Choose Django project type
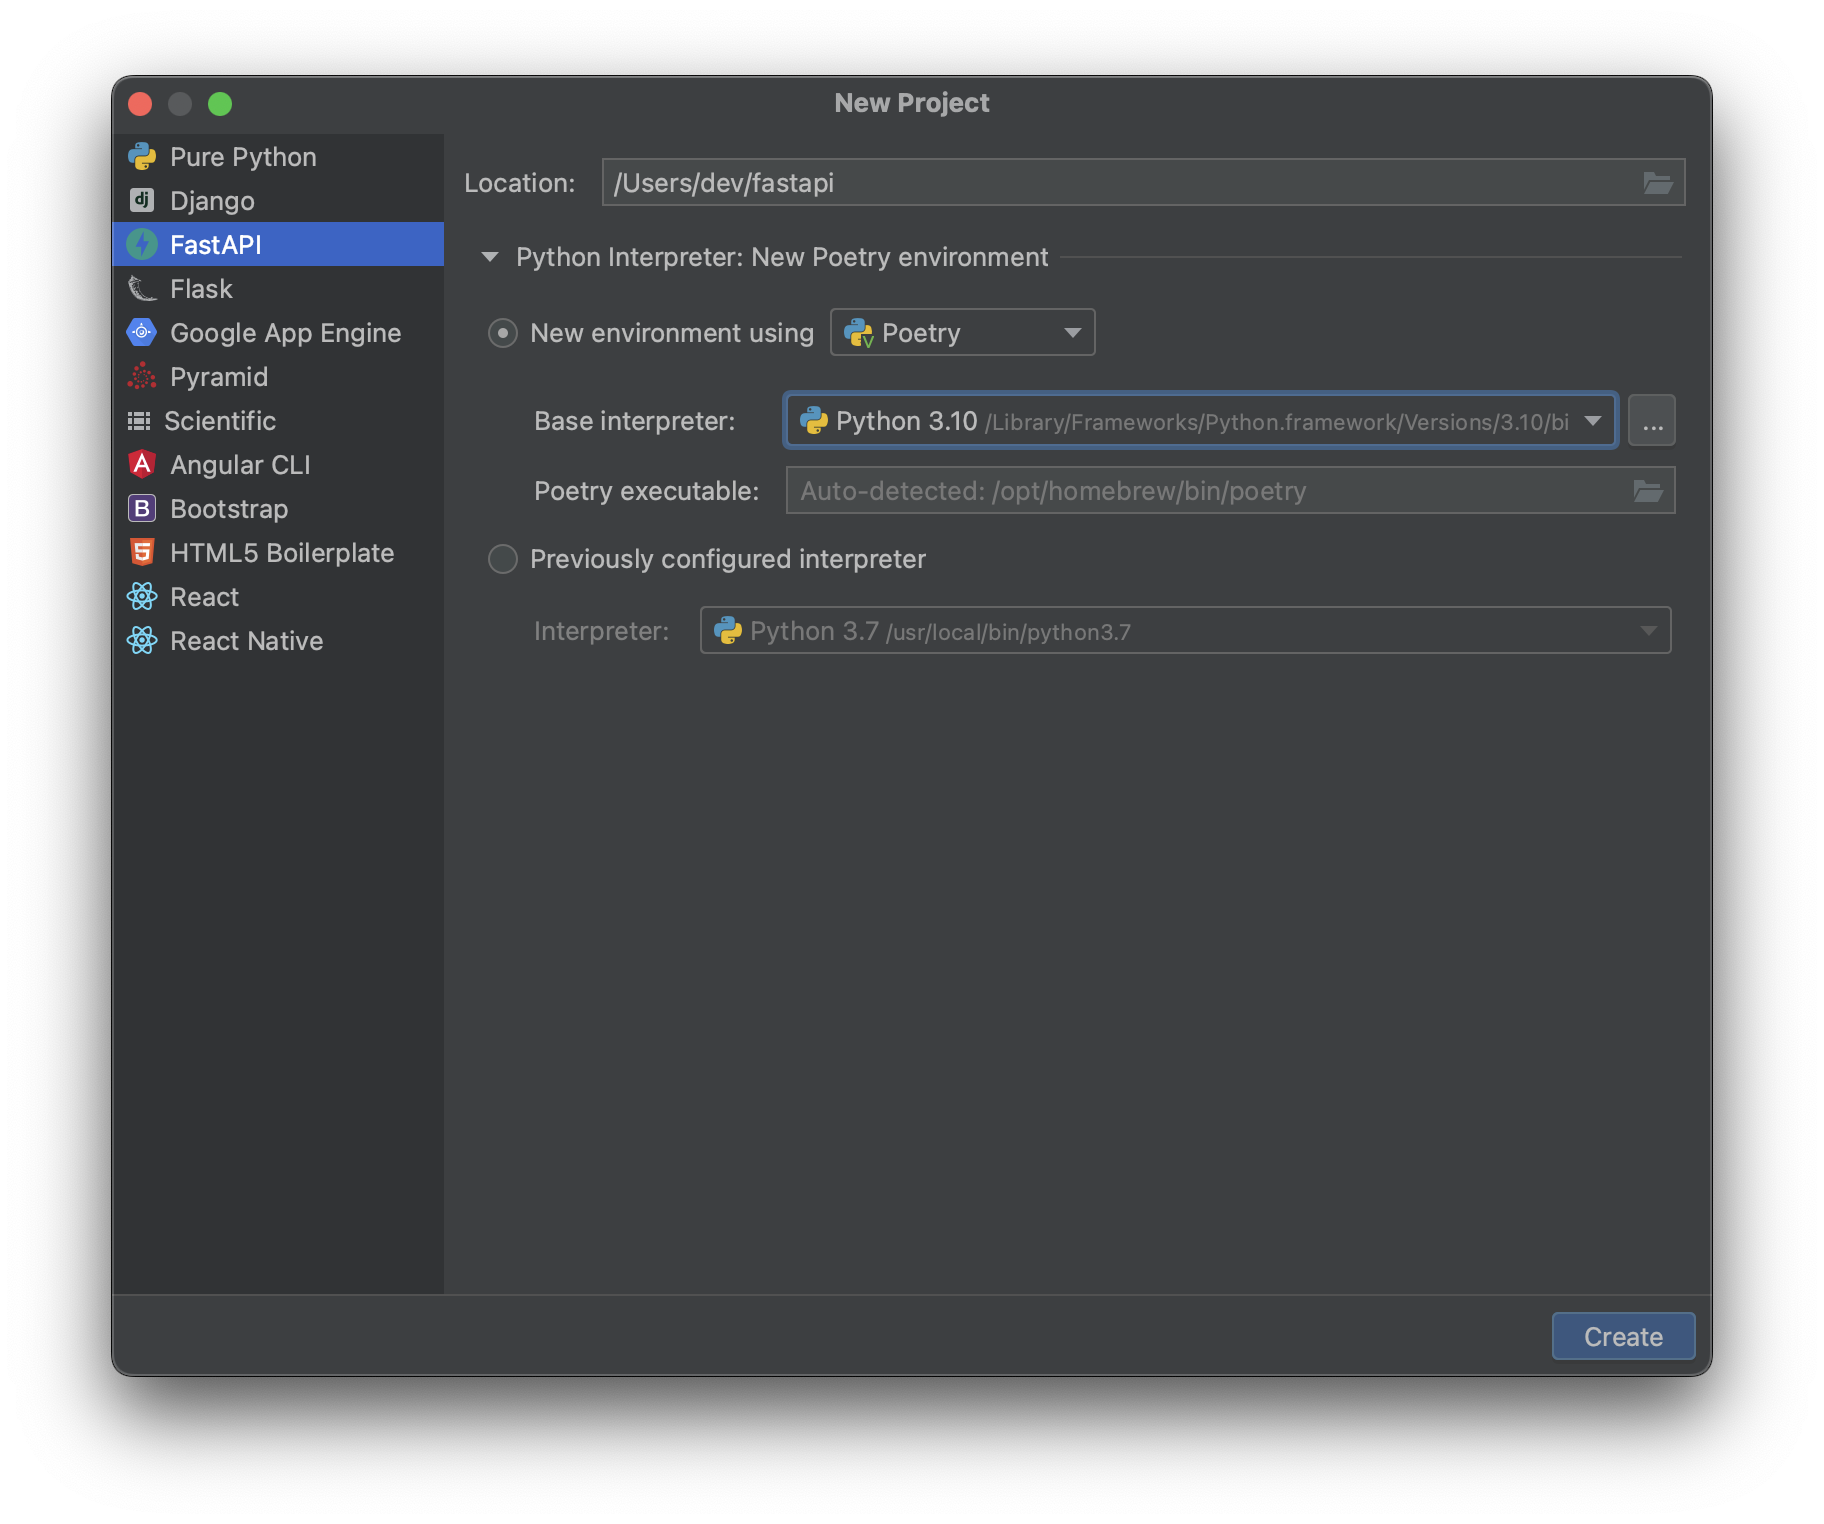Image resolution: width=1824 pixels, height=1524 pixels. 278,201
